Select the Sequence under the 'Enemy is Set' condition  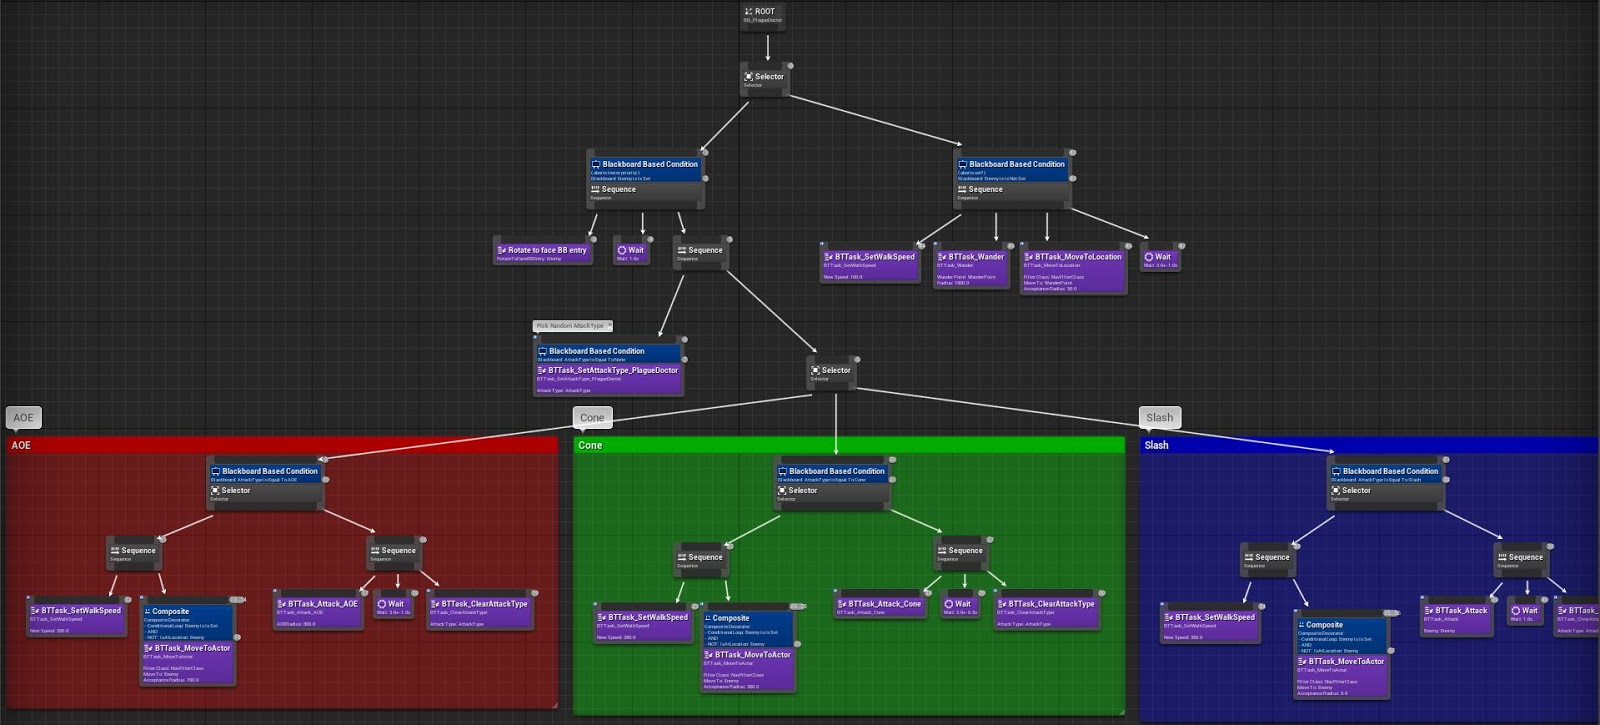pos(646,193)
